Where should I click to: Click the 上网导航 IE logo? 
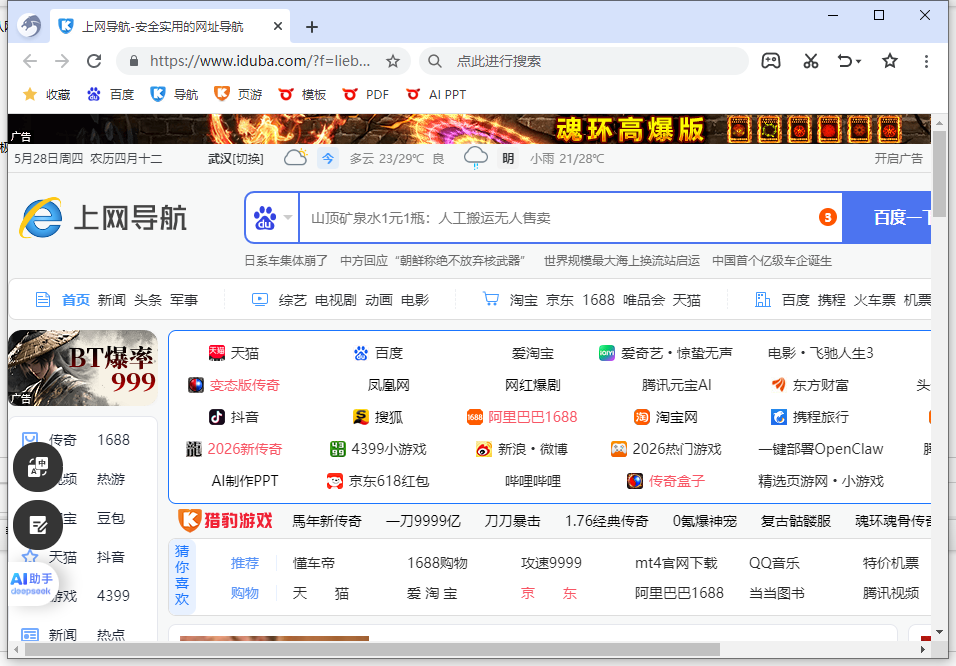(x=103, y=218)
